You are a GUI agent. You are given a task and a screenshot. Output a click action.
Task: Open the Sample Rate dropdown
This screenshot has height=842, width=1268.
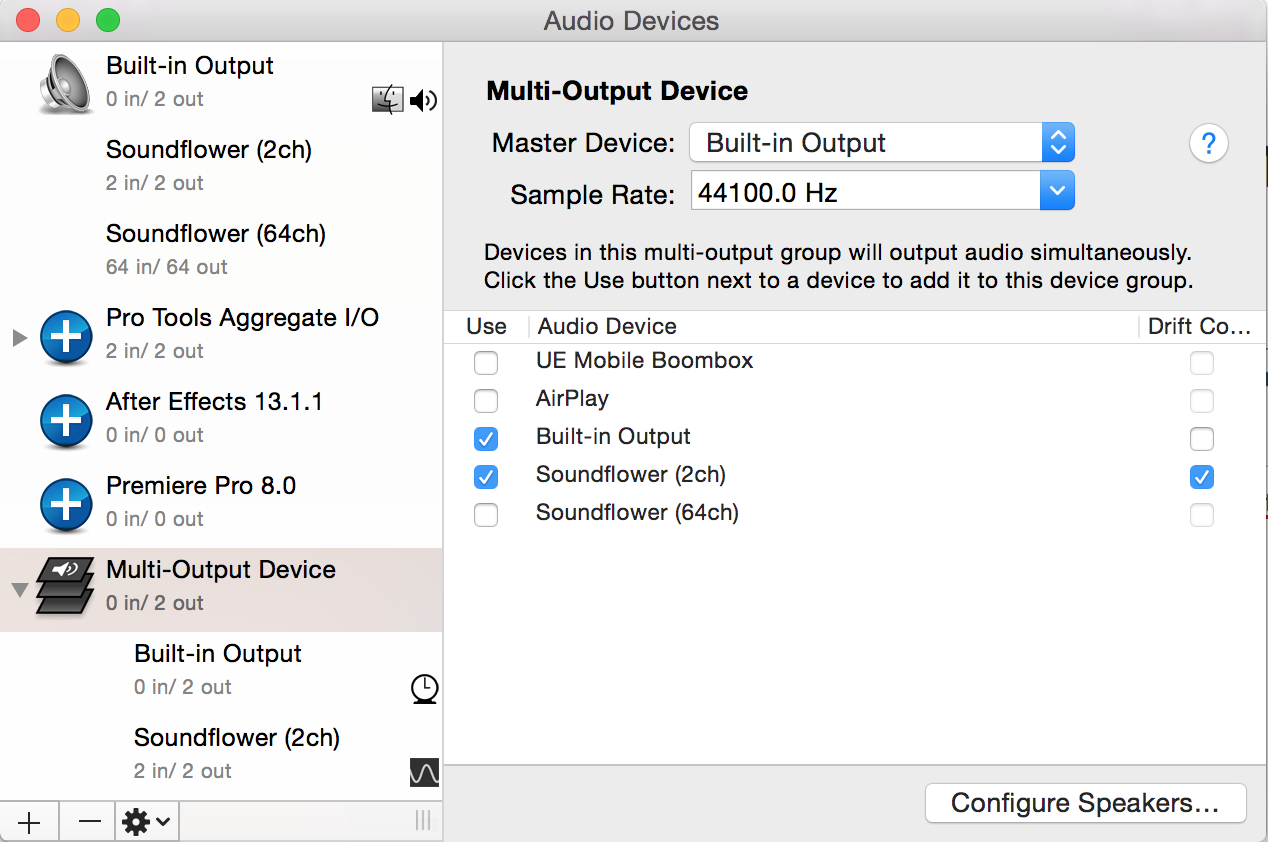pyautogui.click(x=1058, y=190)
